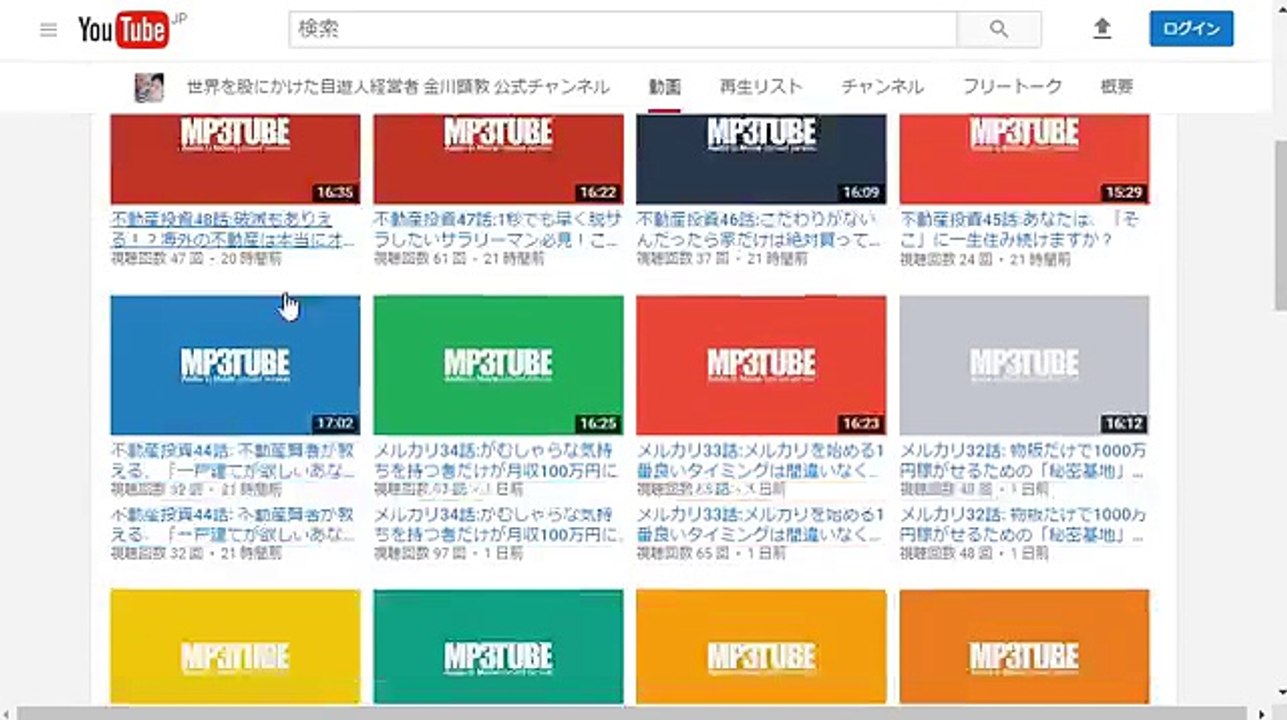This screenshot has height=720, width=1287.
Task: Select the thumbnail with 15:29 duration
Action: point(1024,159)
